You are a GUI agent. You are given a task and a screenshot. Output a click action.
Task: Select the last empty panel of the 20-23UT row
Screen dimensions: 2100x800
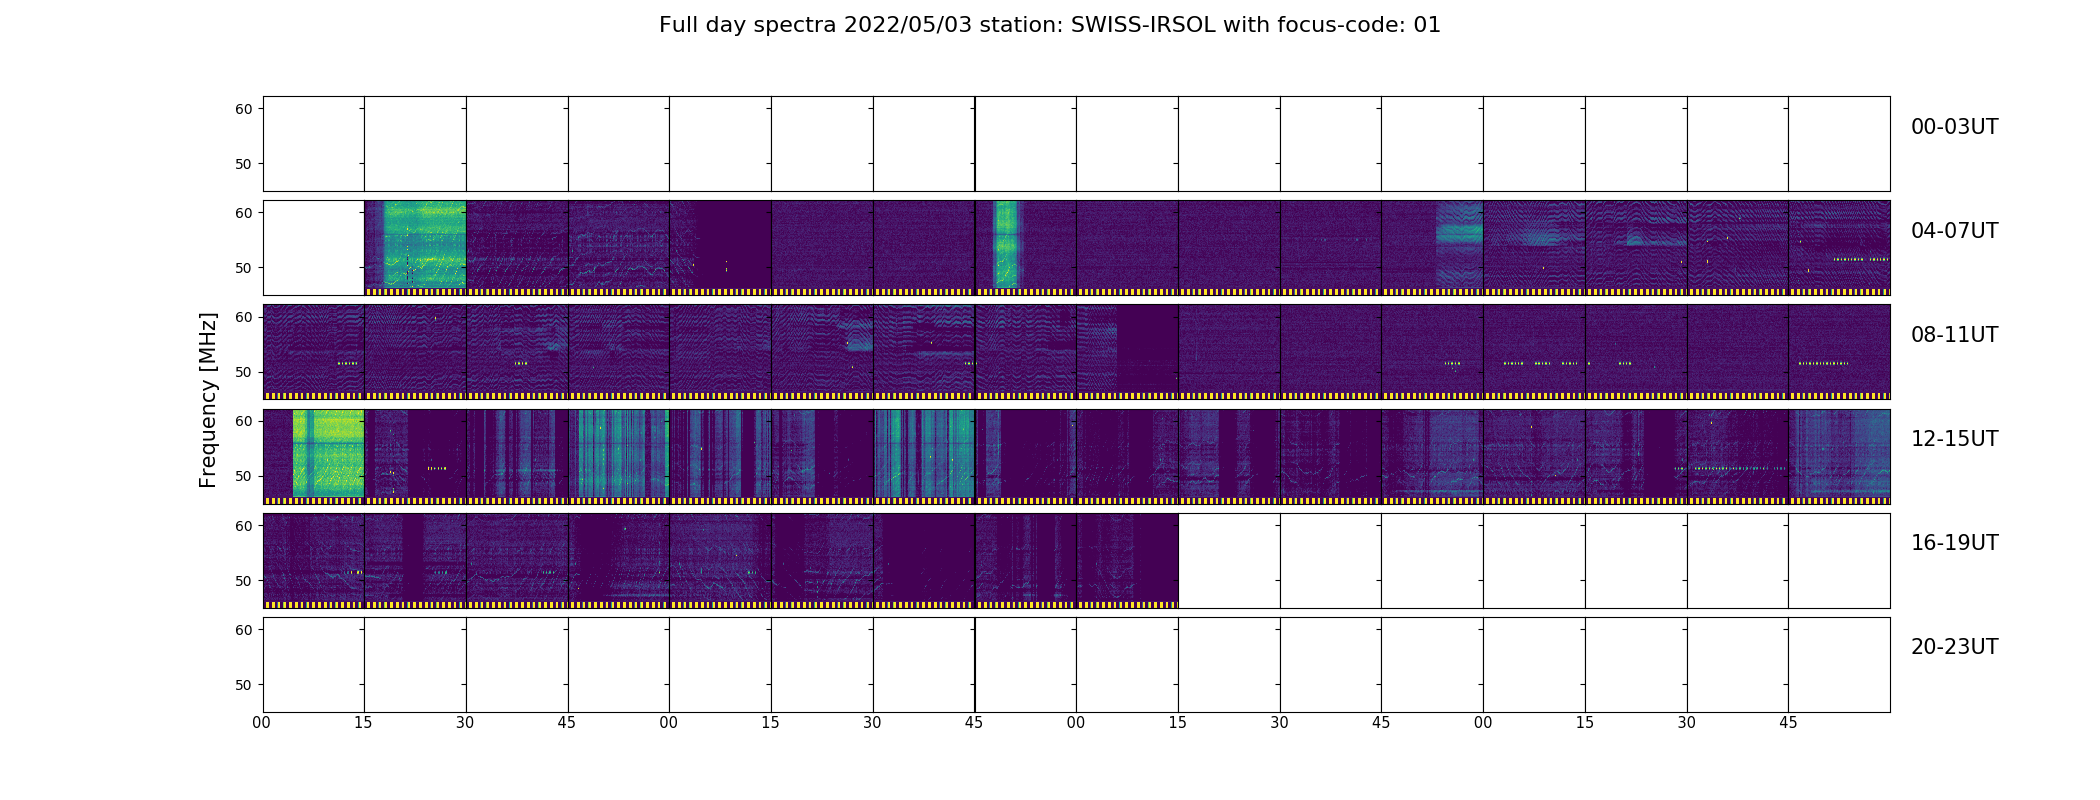[x=1839, y=665]
